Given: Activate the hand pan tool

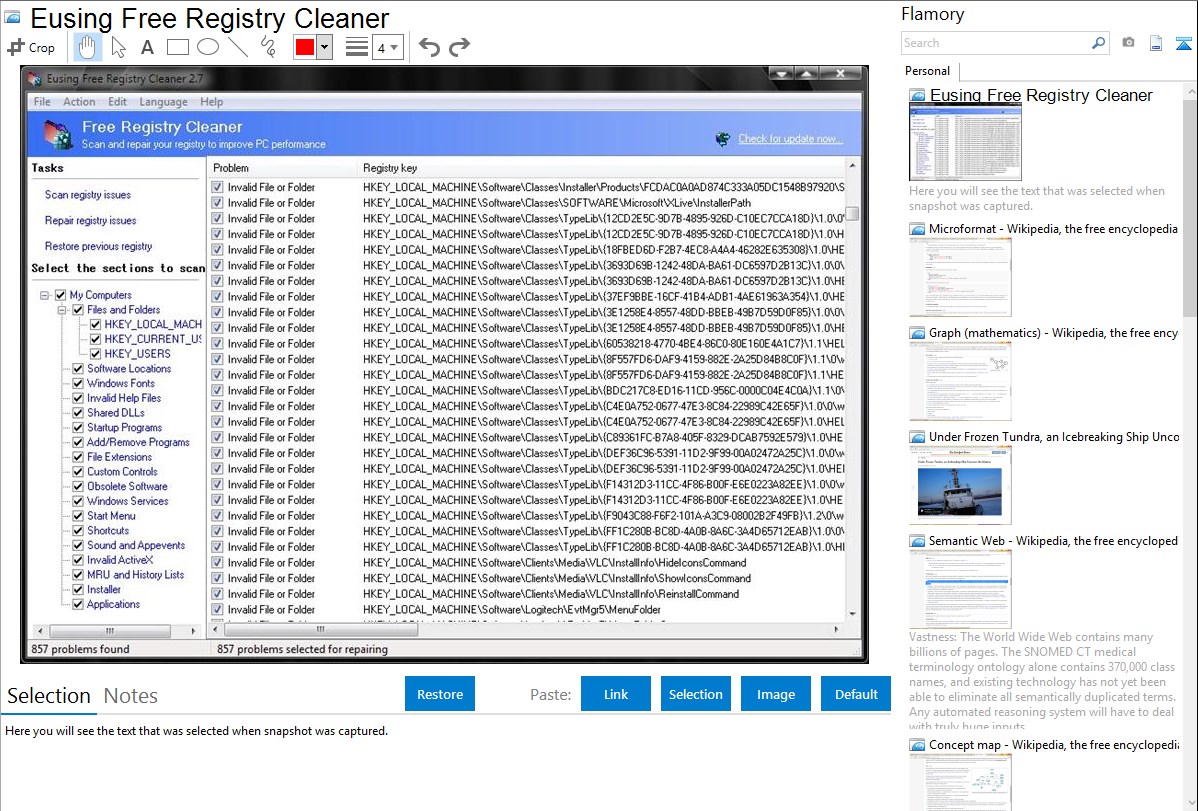Looking at the screenshot, I should pyautogui.click(x=87, y=47).
